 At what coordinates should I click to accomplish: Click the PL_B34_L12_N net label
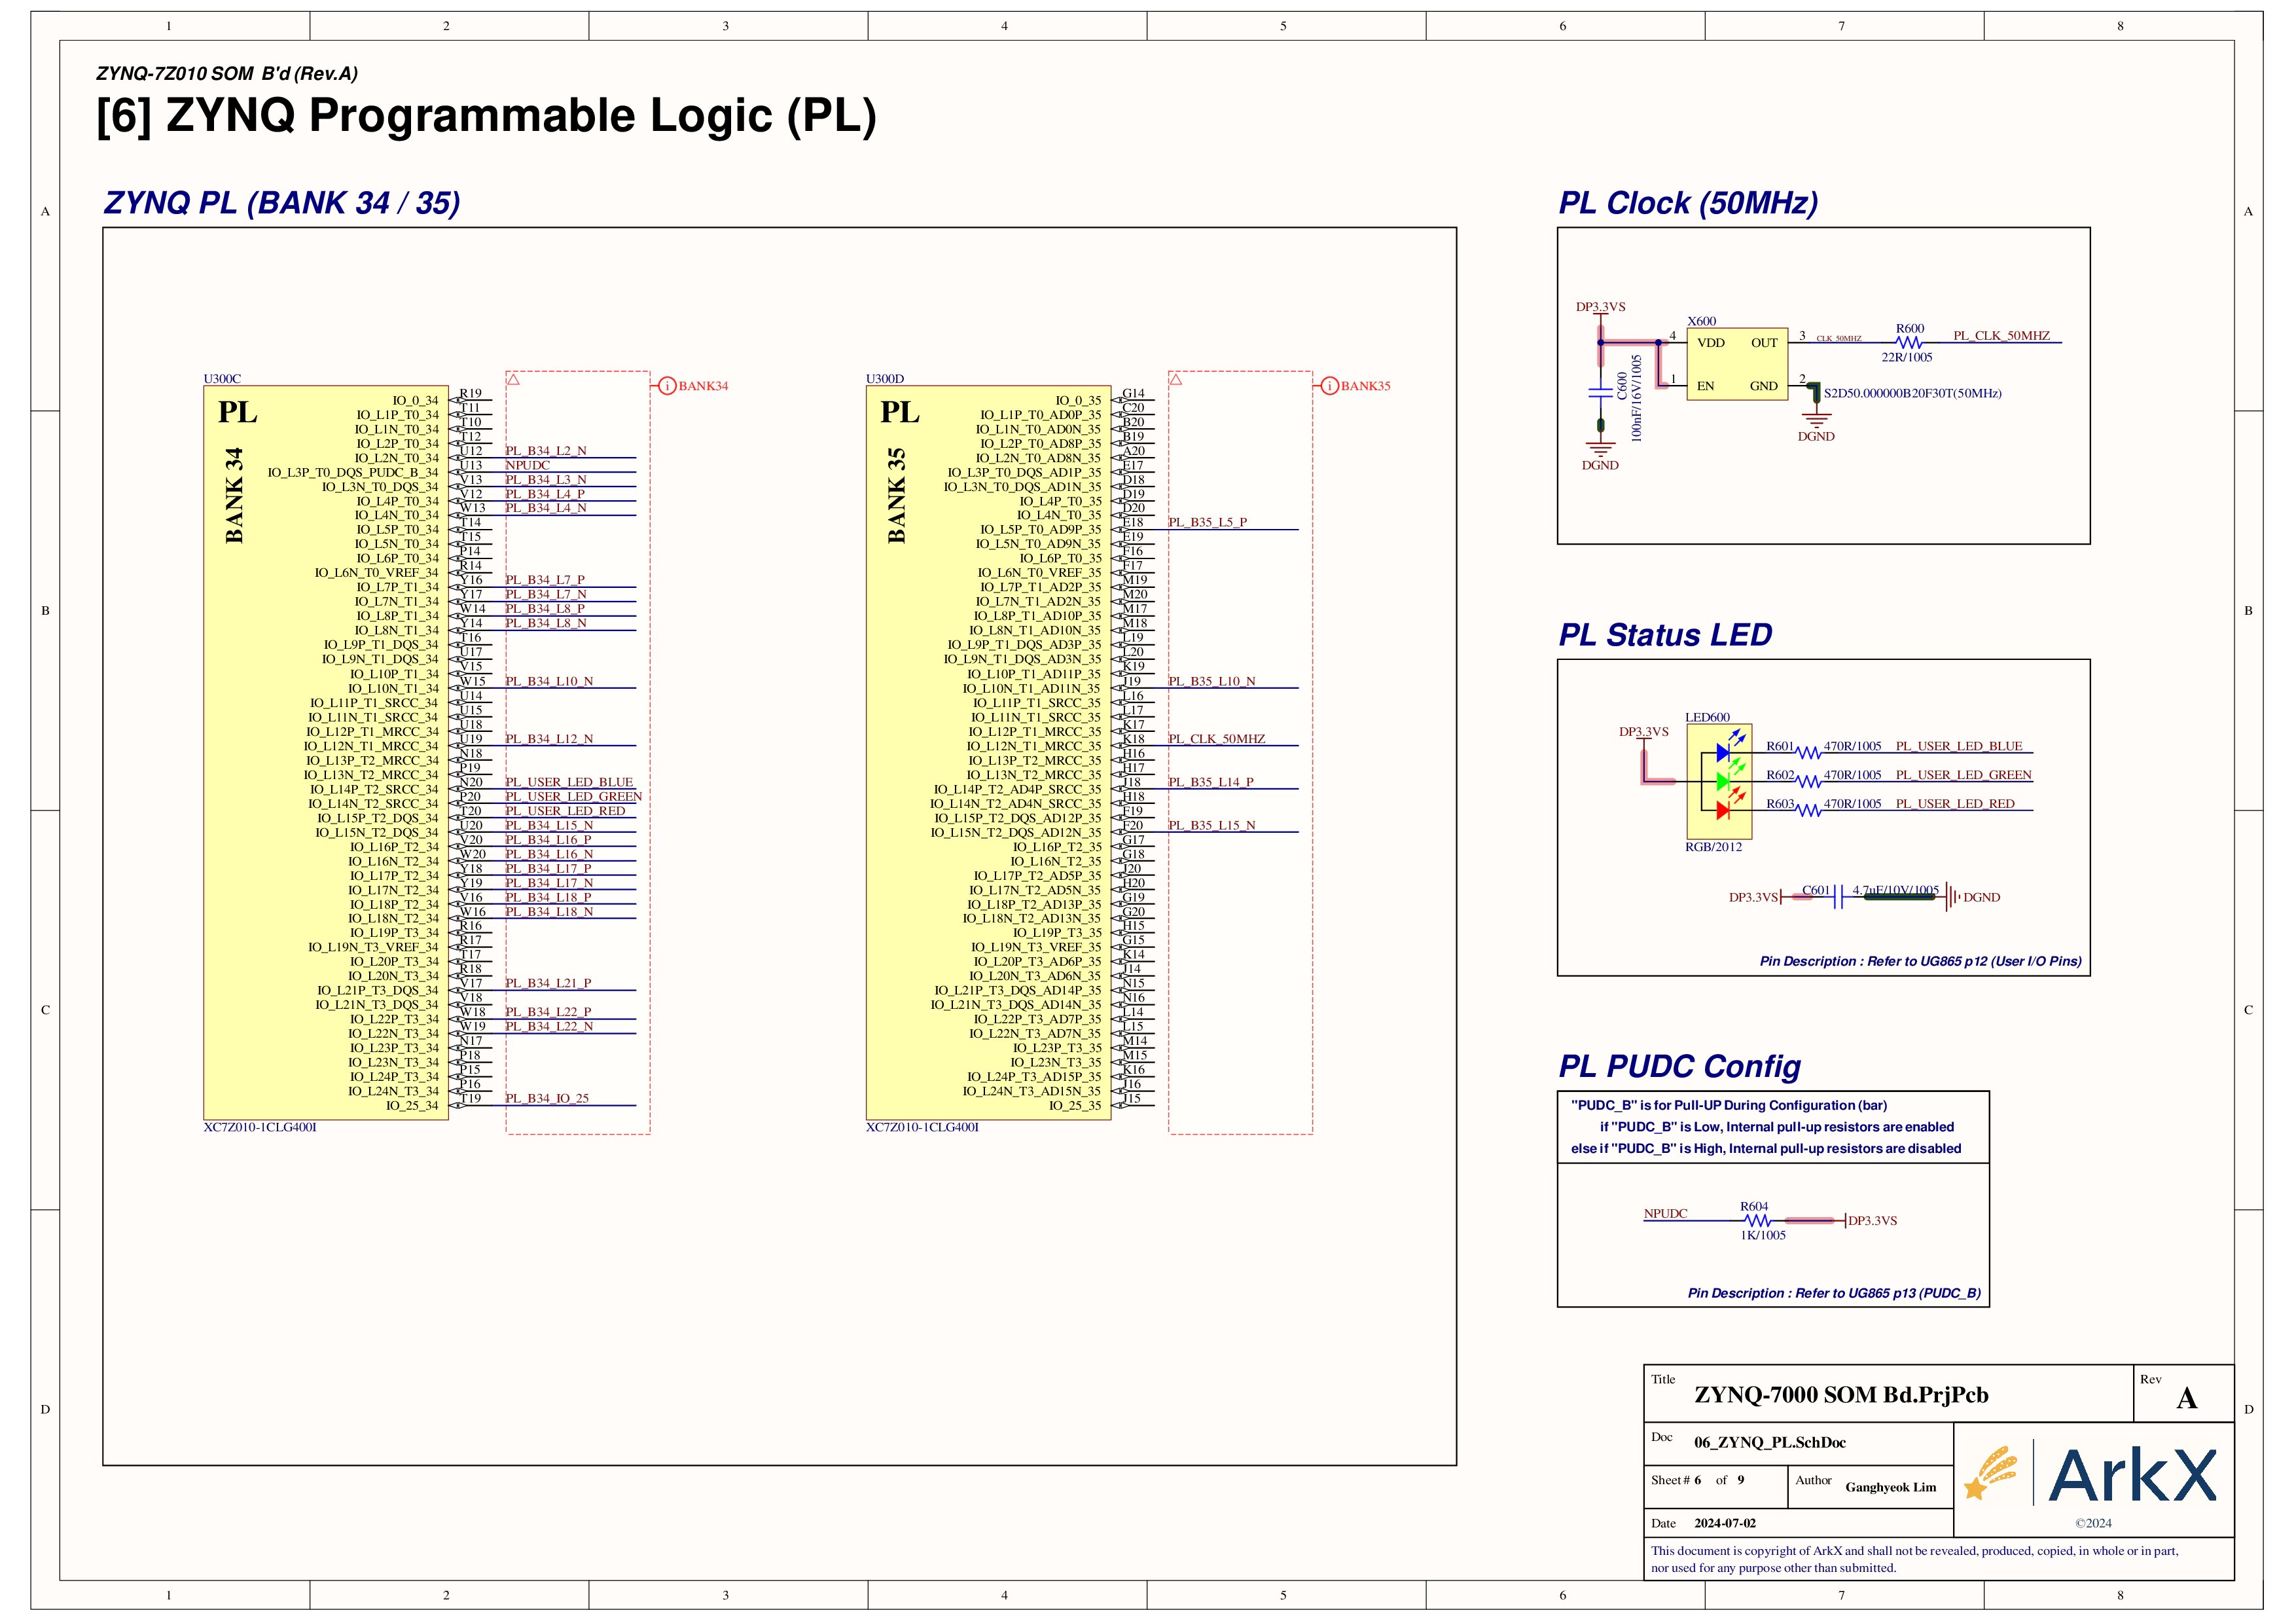549,739
